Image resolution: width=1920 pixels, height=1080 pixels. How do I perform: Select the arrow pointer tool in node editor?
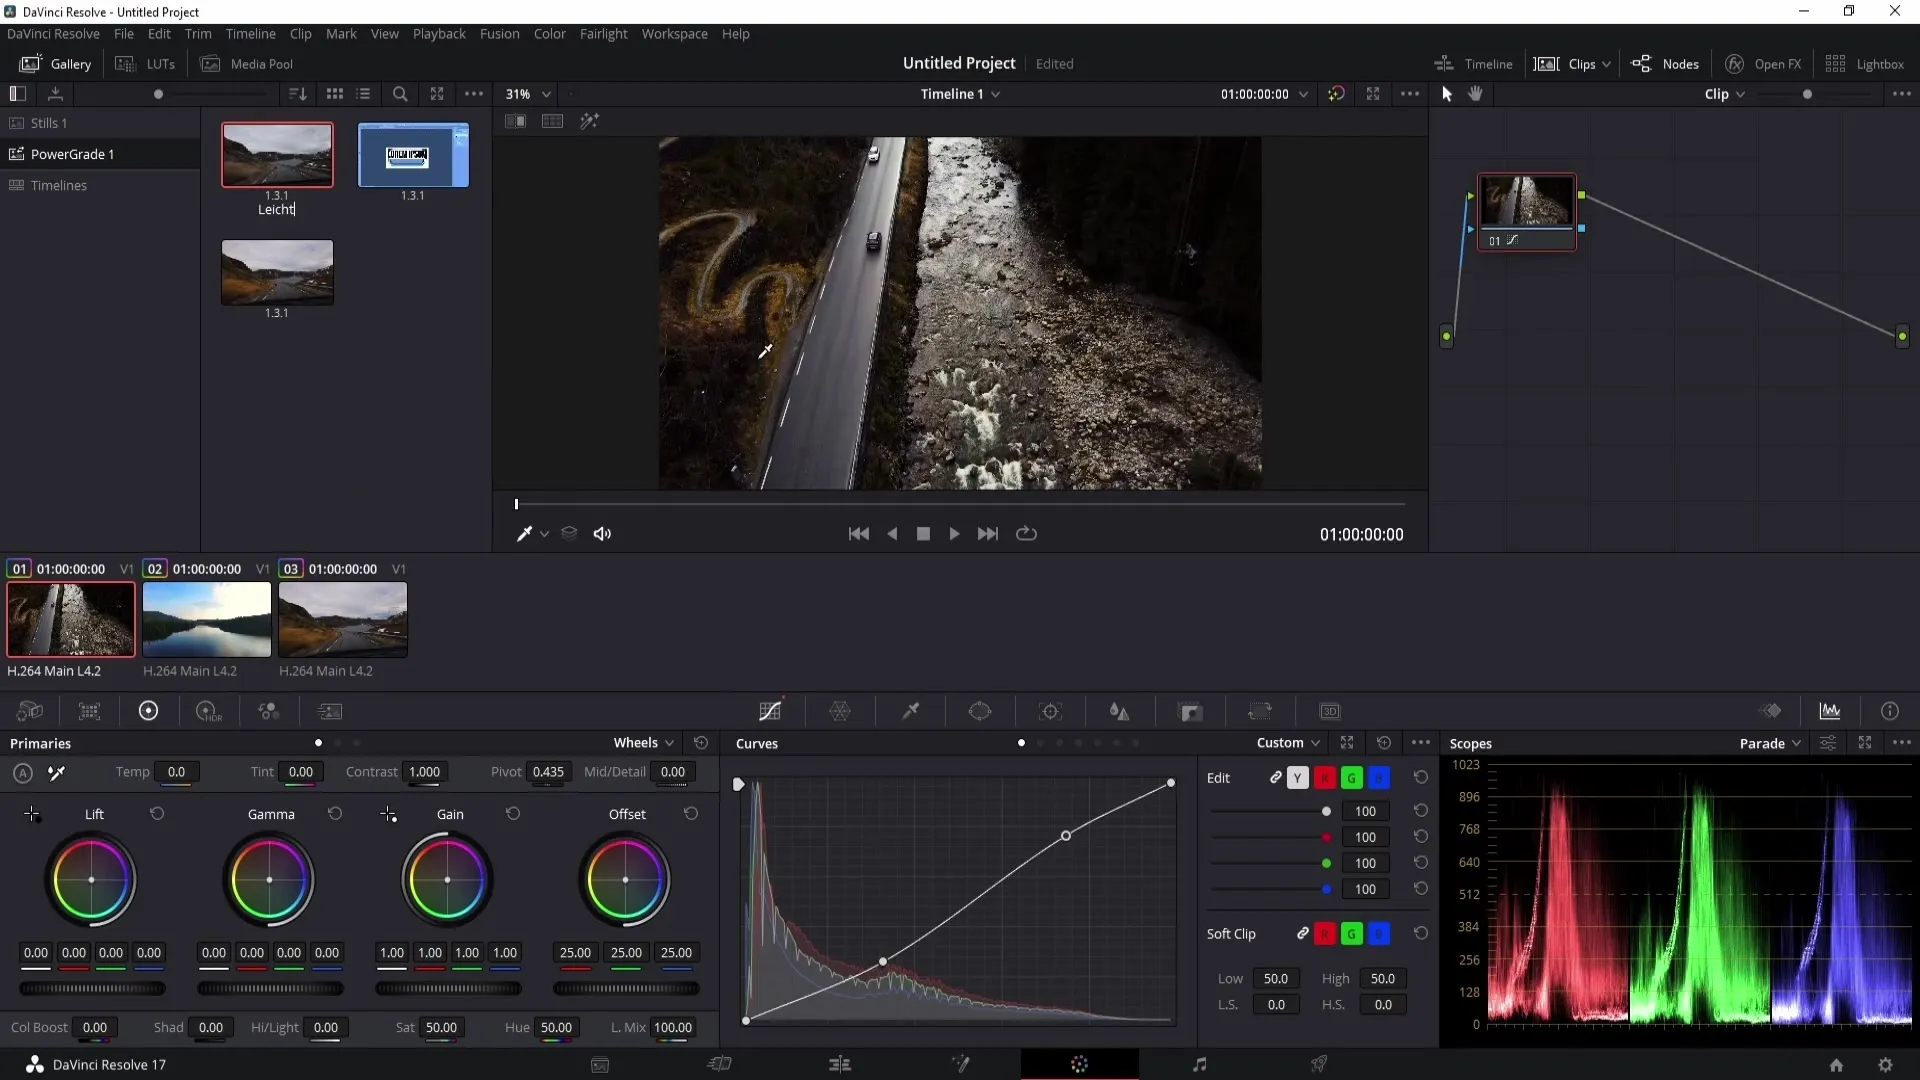tap(1446, 93)
